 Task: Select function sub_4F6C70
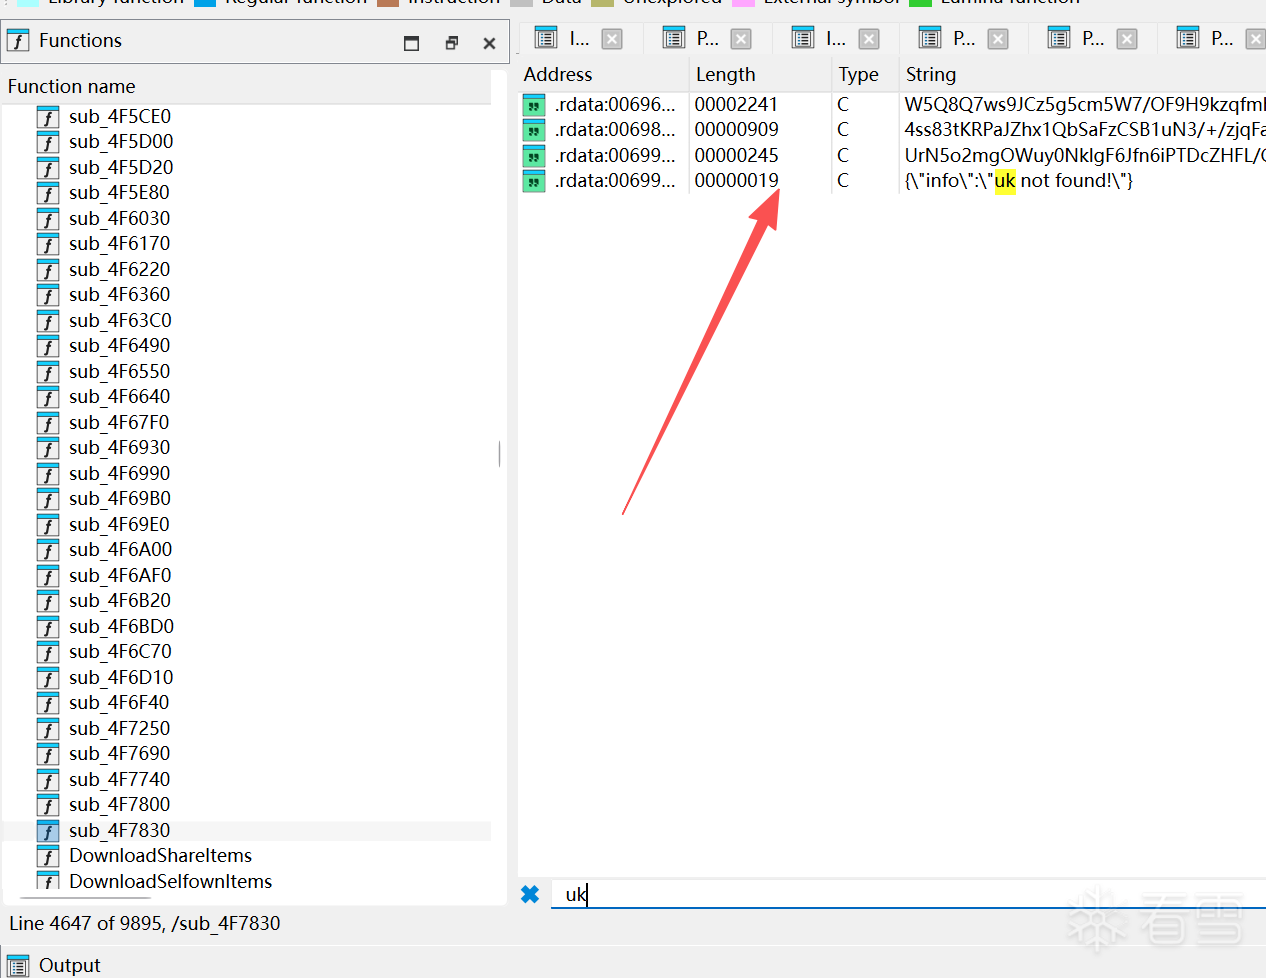(120, 651)
